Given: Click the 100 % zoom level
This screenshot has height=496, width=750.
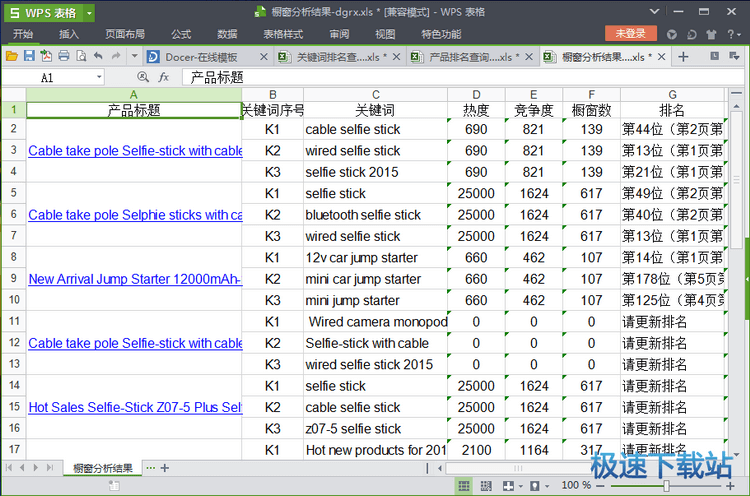Looking at the screenshot, I should click(x=576, y=485).
